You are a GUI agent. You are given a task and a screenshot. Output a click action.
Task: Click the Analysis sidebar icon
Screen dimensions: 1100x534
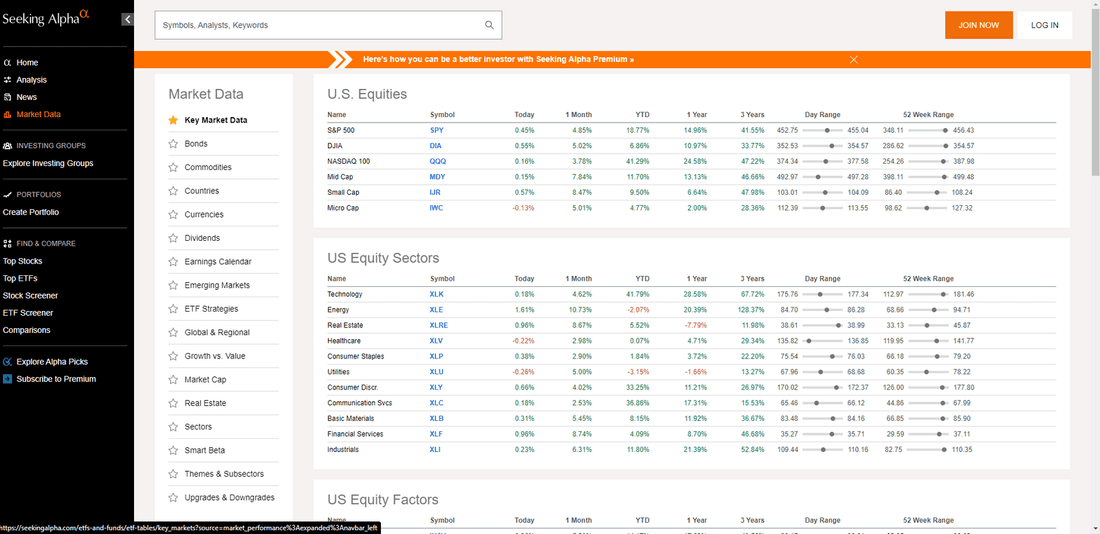point(7,80)
